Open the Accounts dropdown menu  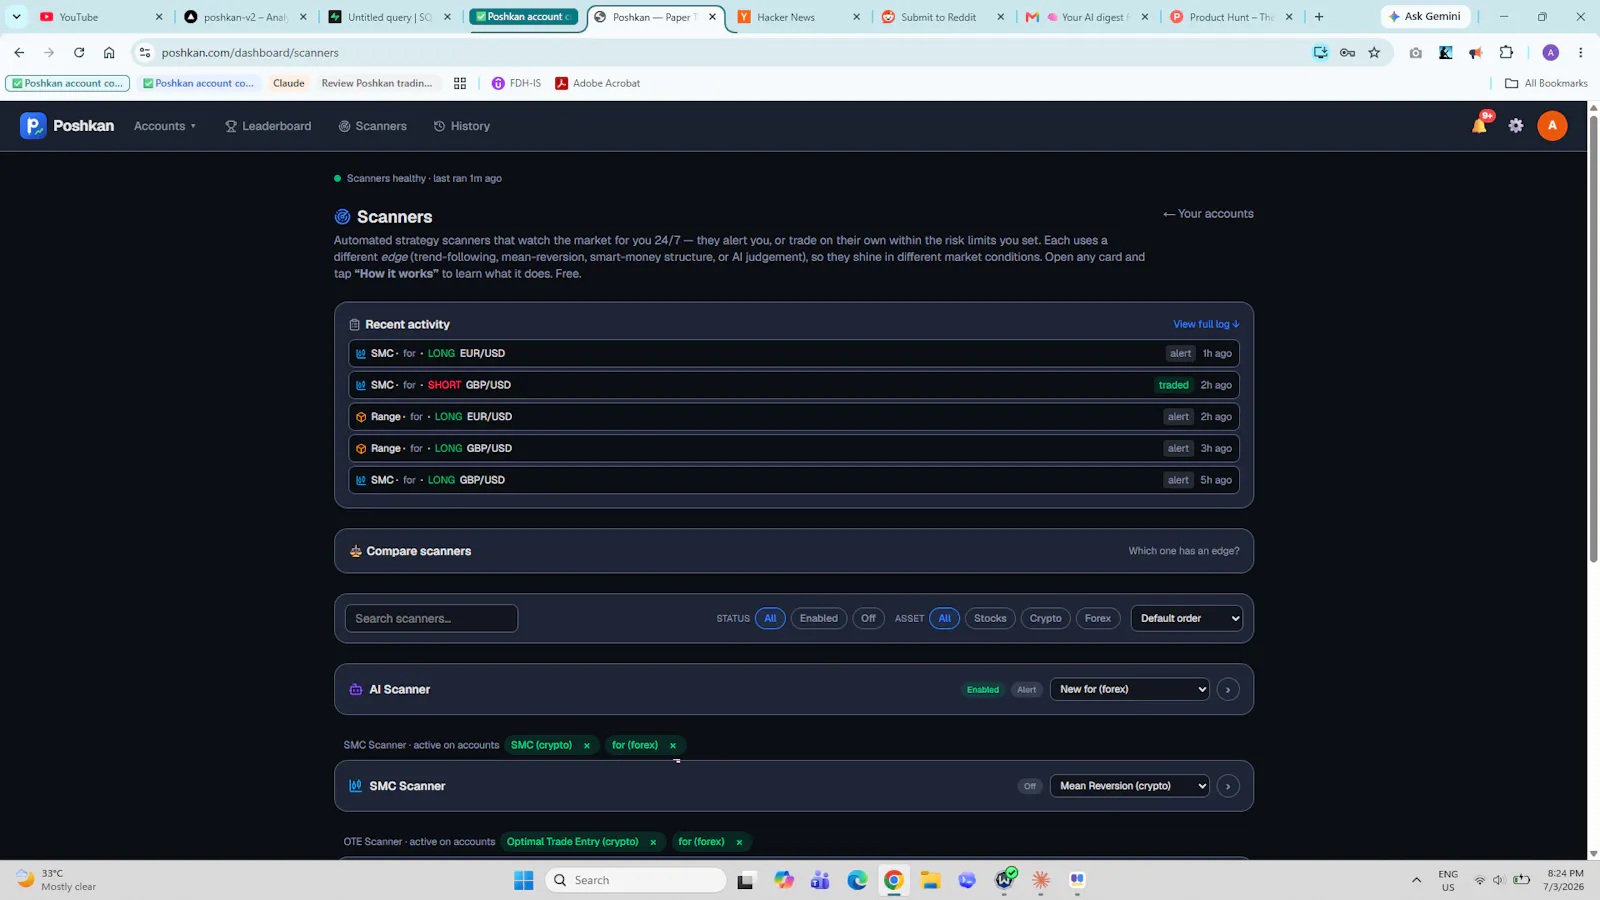pos(165,126)
